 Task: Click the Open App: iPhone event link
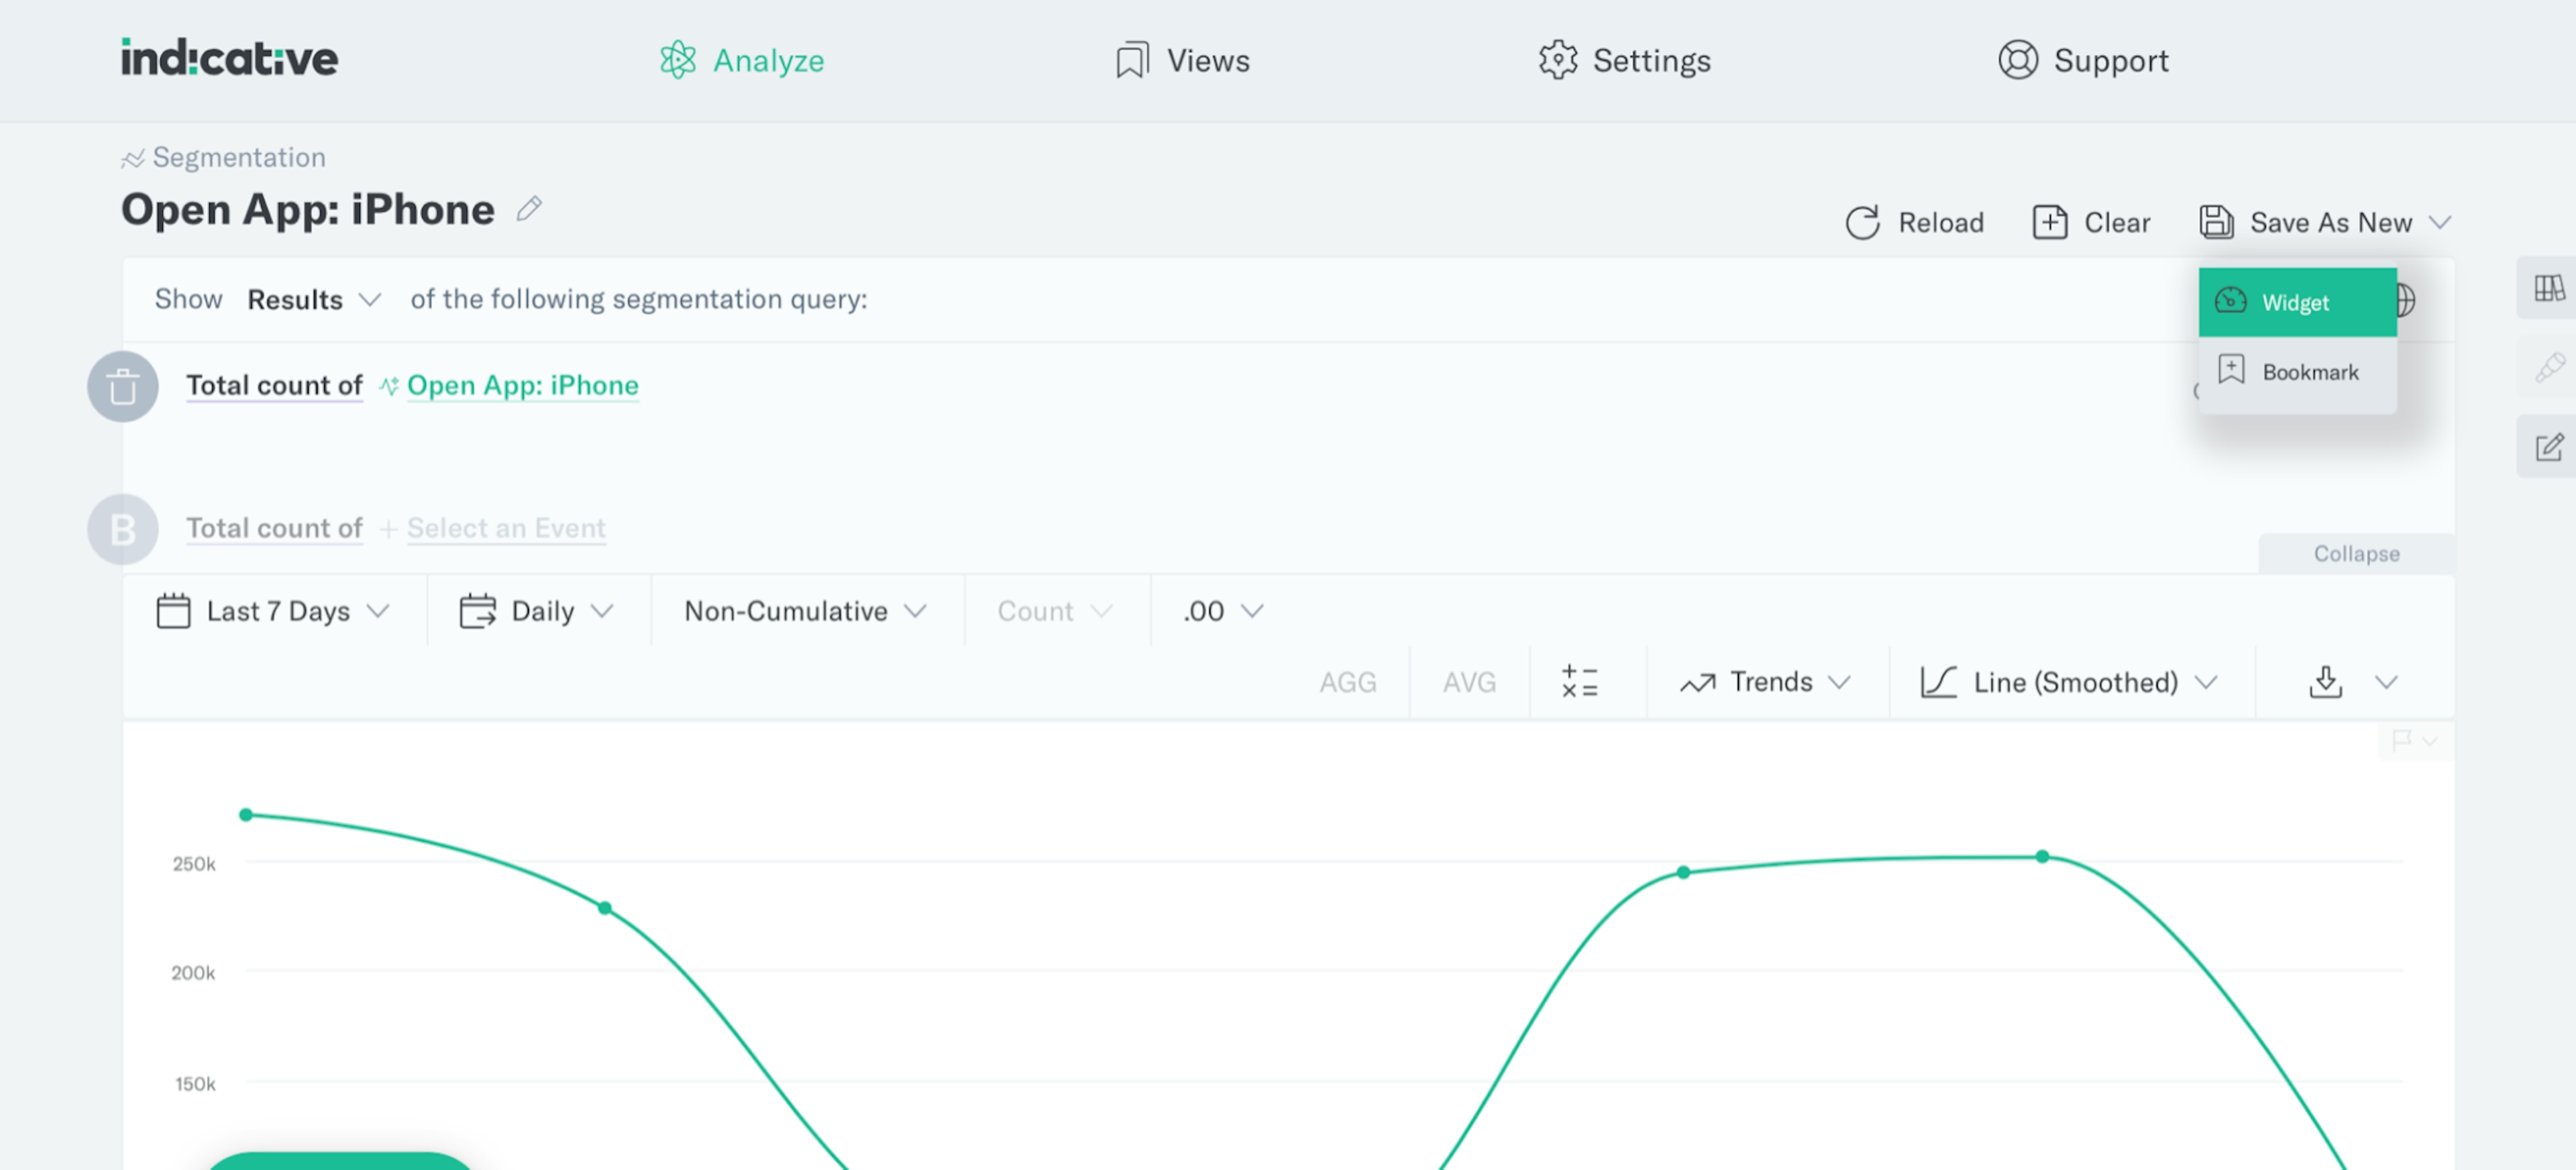[522, 386]
